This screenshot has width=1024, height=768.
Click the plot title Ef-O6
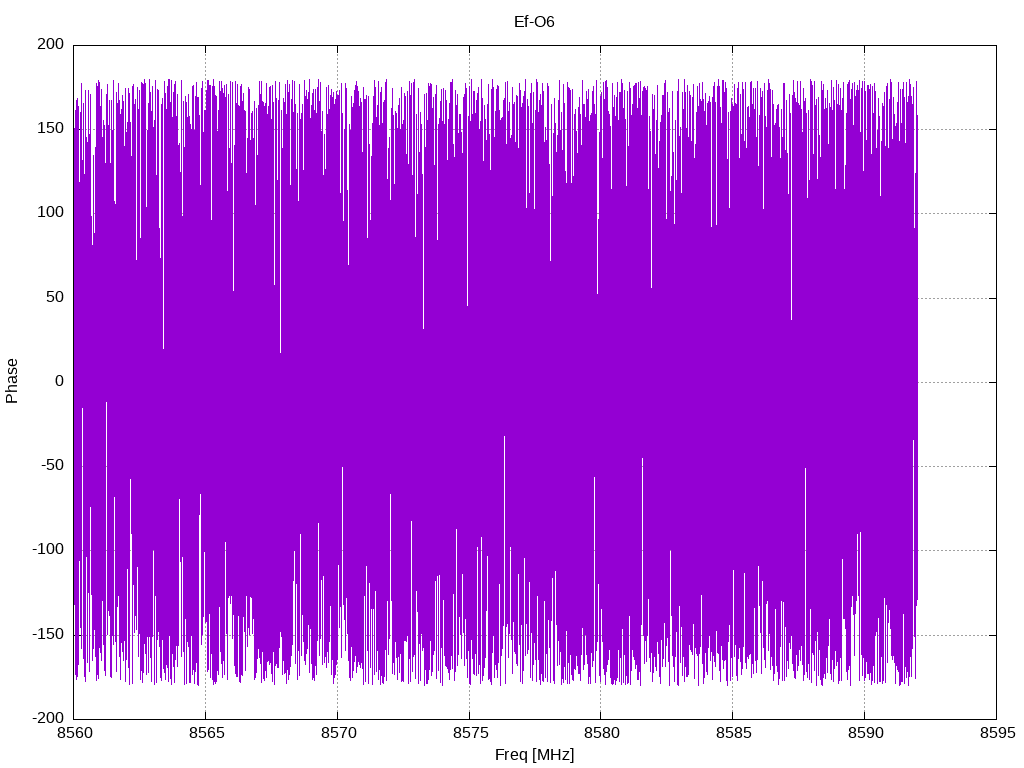point(534,22)
